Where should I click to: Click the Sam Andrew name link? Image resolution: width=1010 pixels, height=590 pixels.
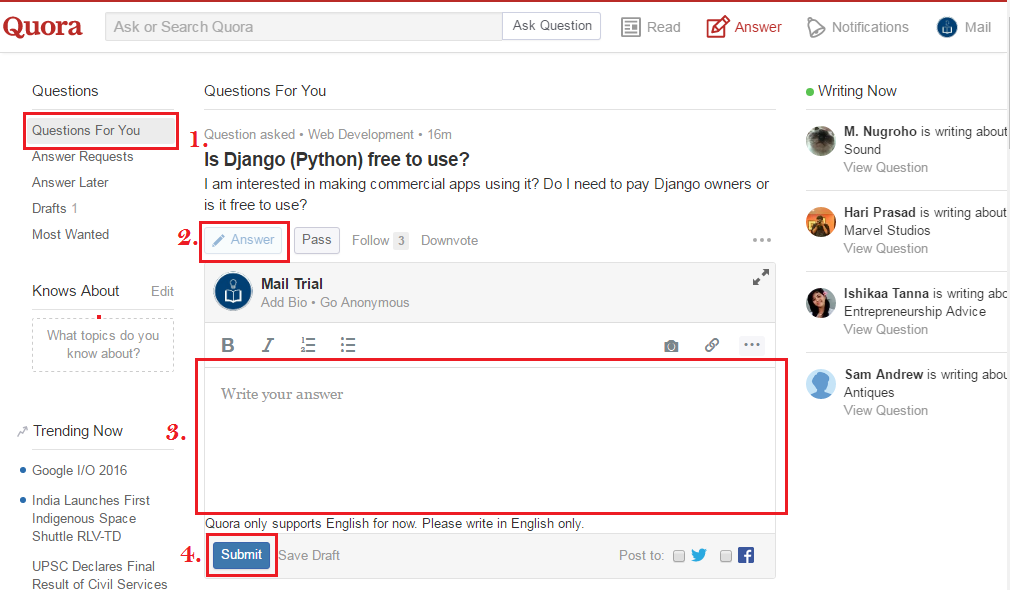tap(884, 375)
